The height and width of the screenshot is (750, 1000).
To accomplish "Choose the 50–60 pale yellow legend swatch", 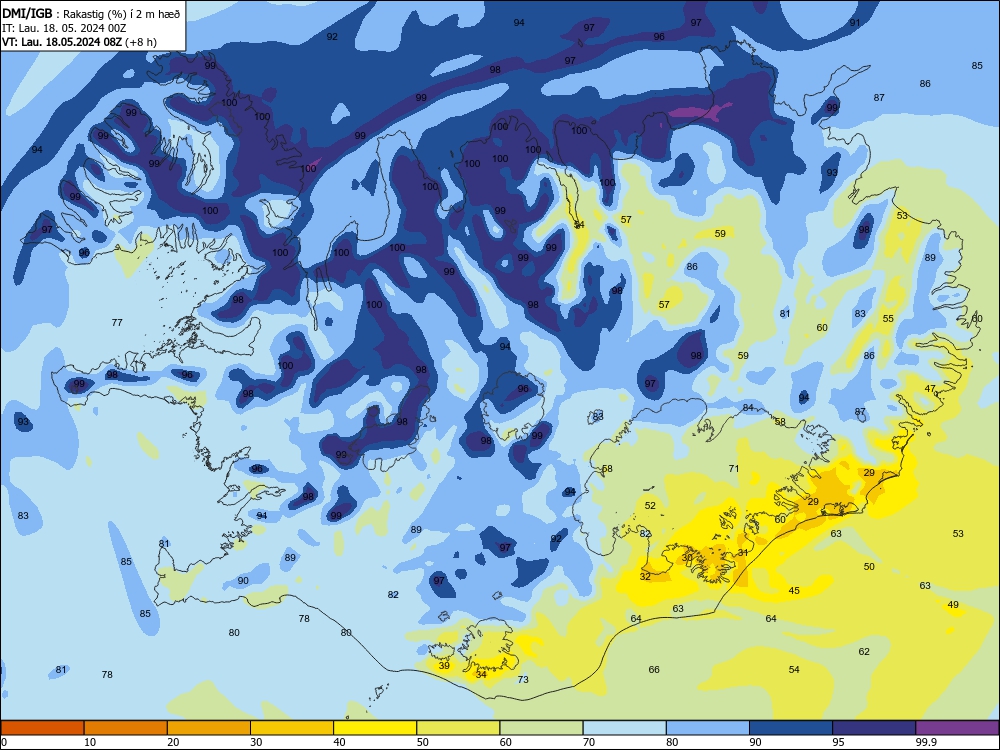I will click(x=458, y=728).
